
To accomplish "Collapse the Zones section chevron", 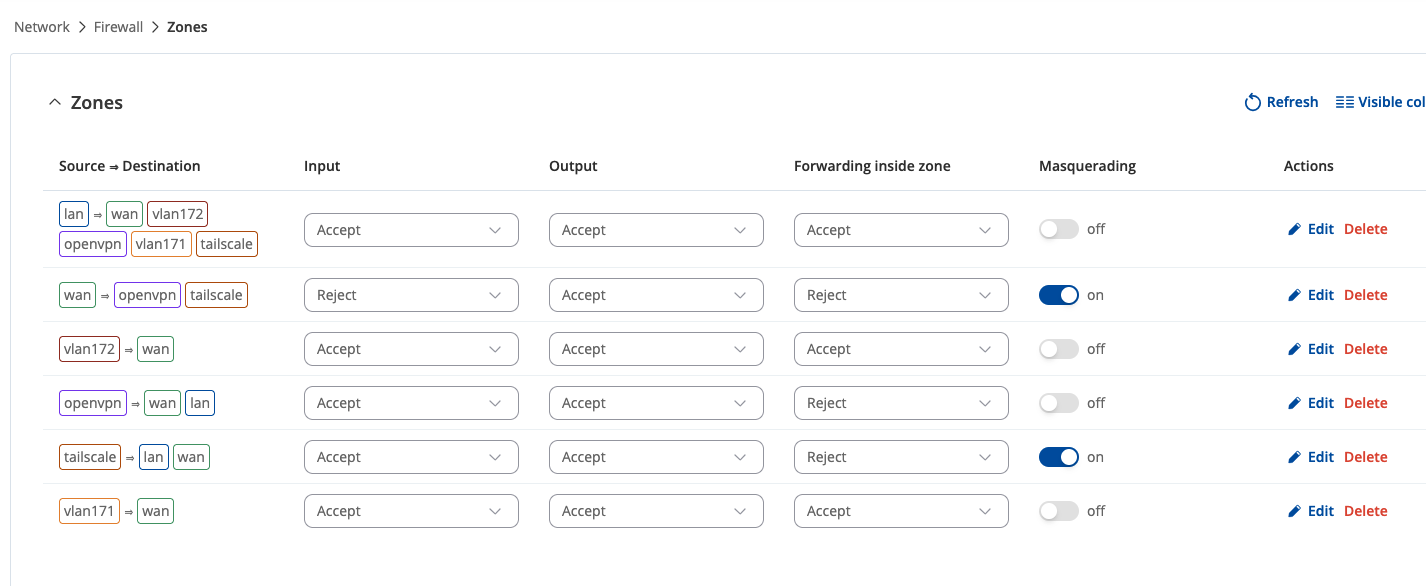I will [55, 103].
